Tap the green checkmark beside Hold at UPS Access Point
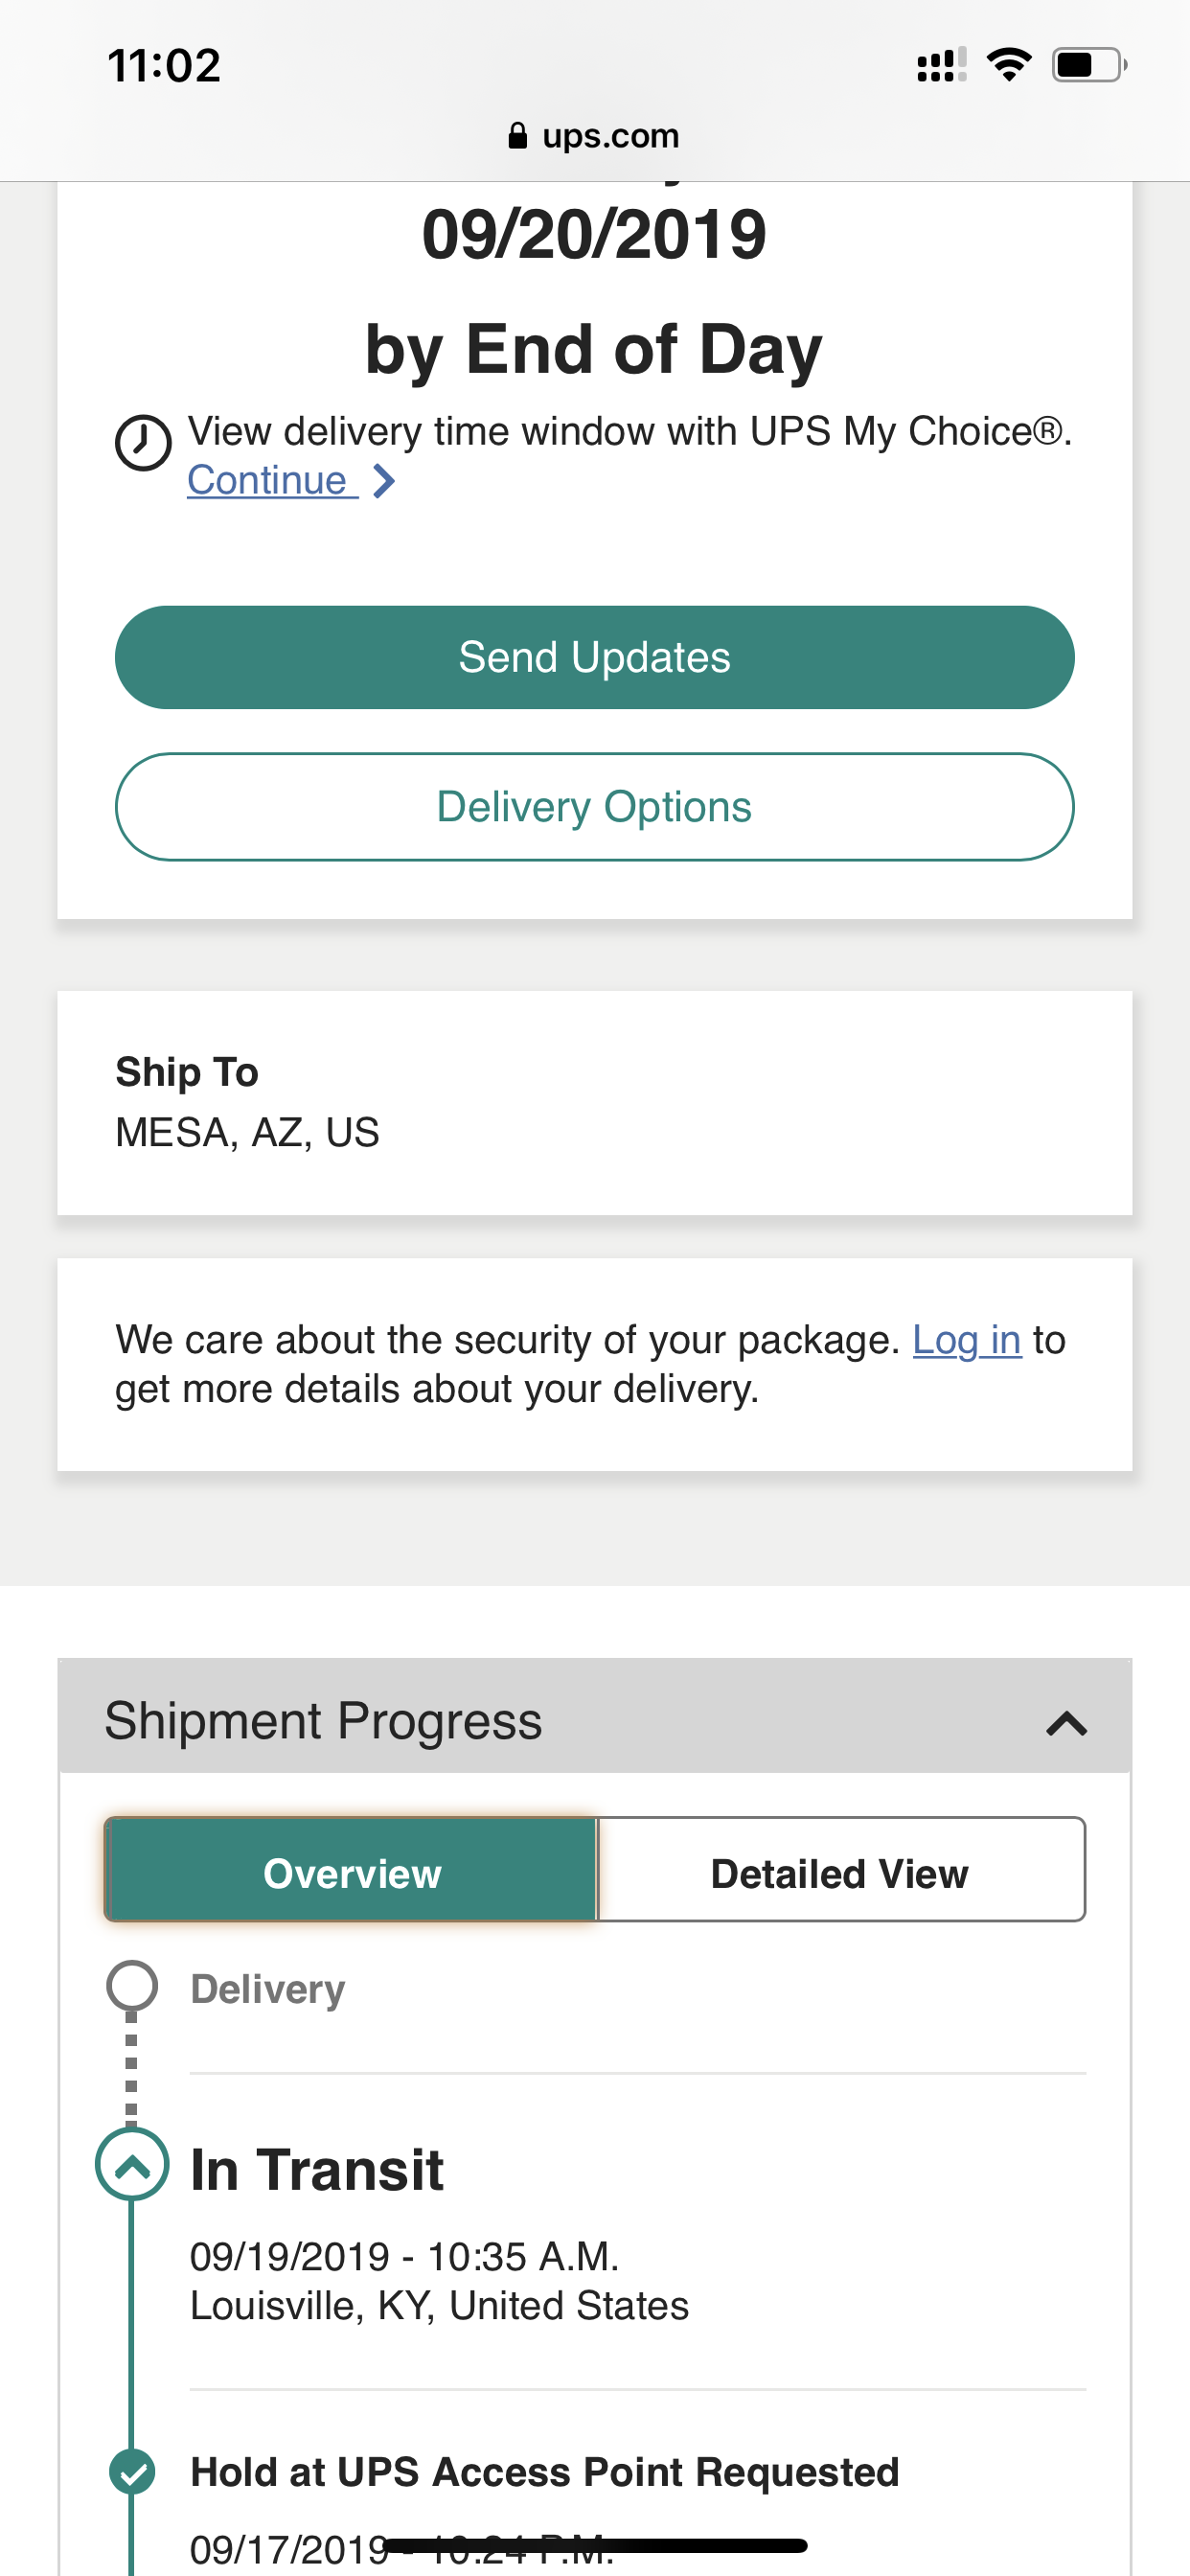The width and height of the screenshot is (1190, 2576). click(132, 2472)
